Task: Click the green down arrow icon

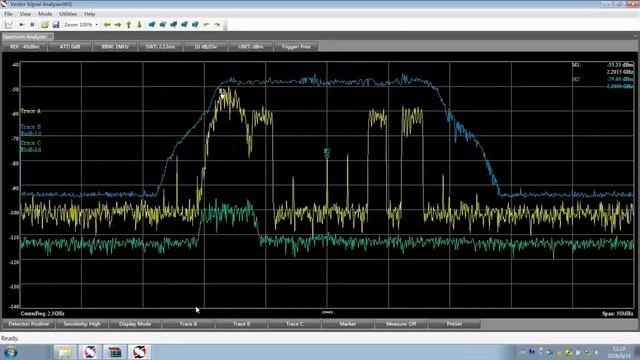Action: 139,25
